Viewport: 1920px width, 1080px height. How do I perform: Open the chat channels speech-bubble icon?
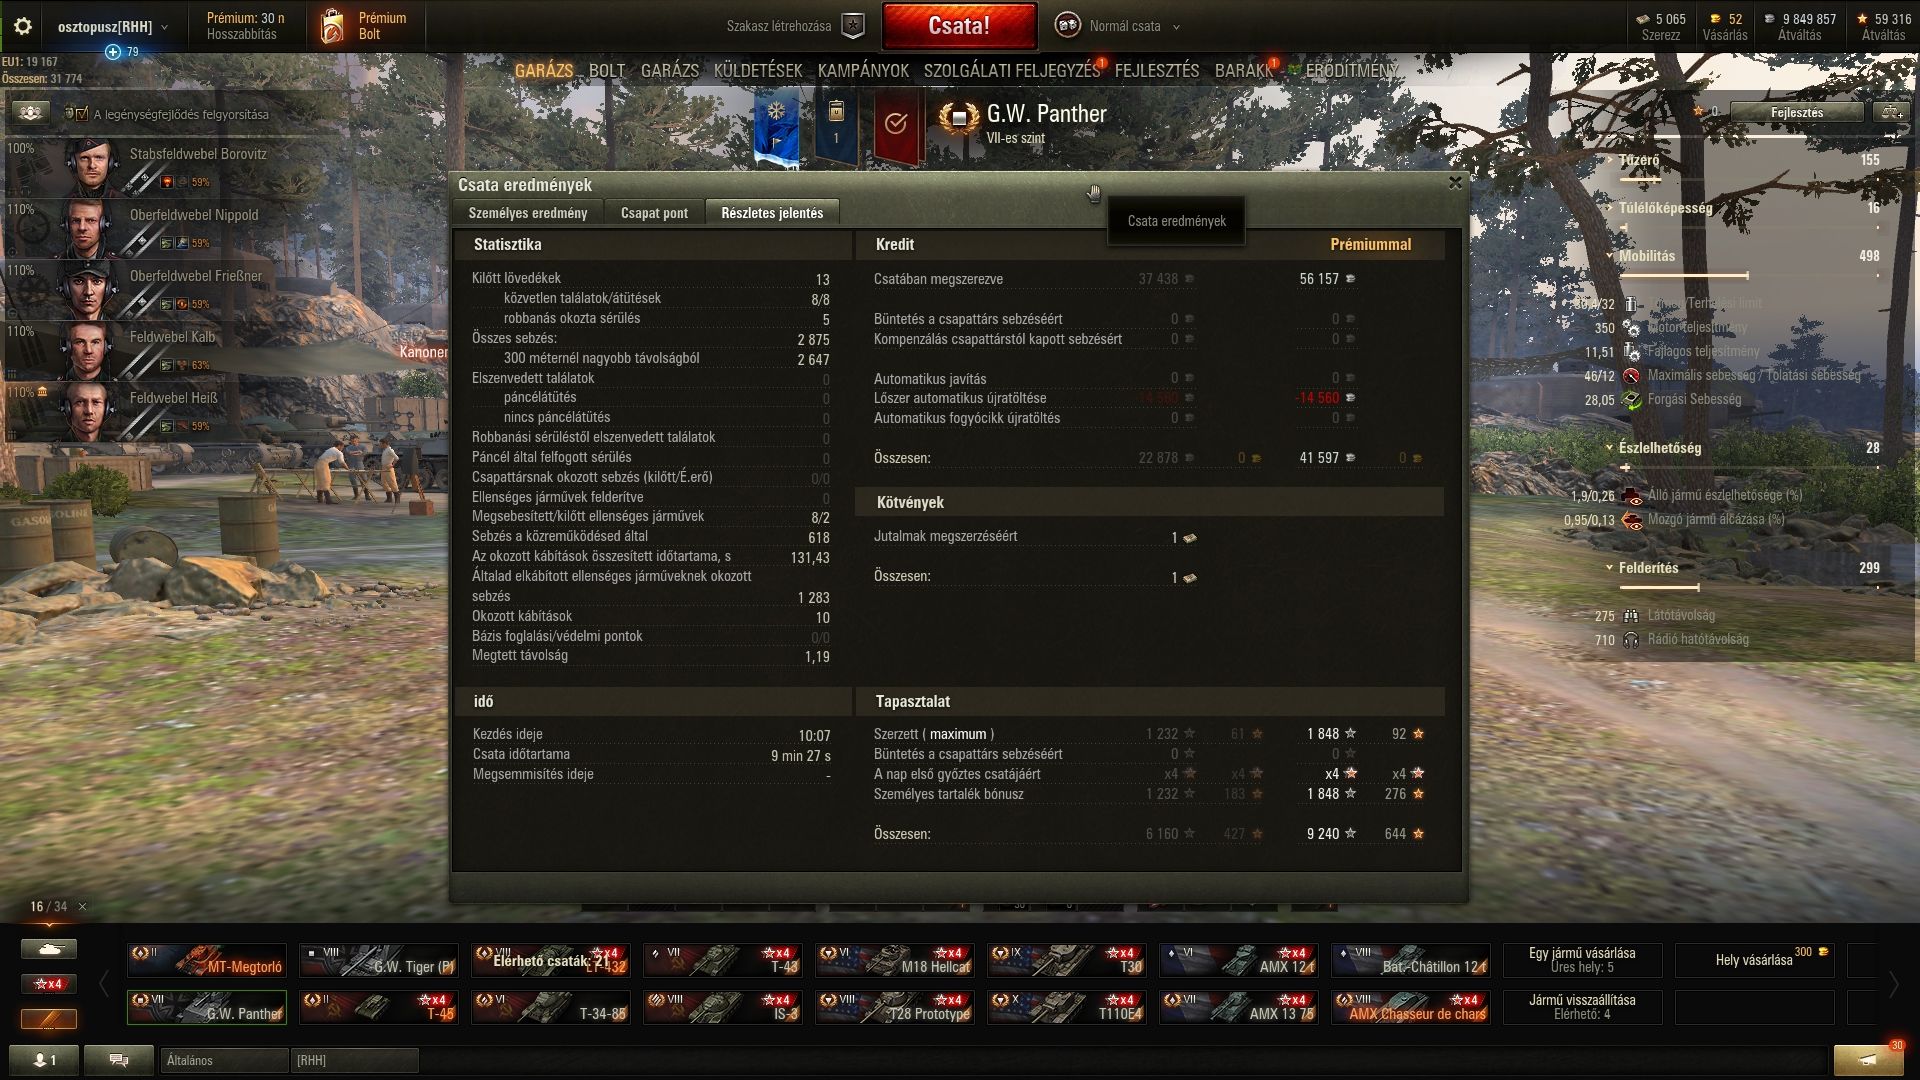click(119, 1060)
